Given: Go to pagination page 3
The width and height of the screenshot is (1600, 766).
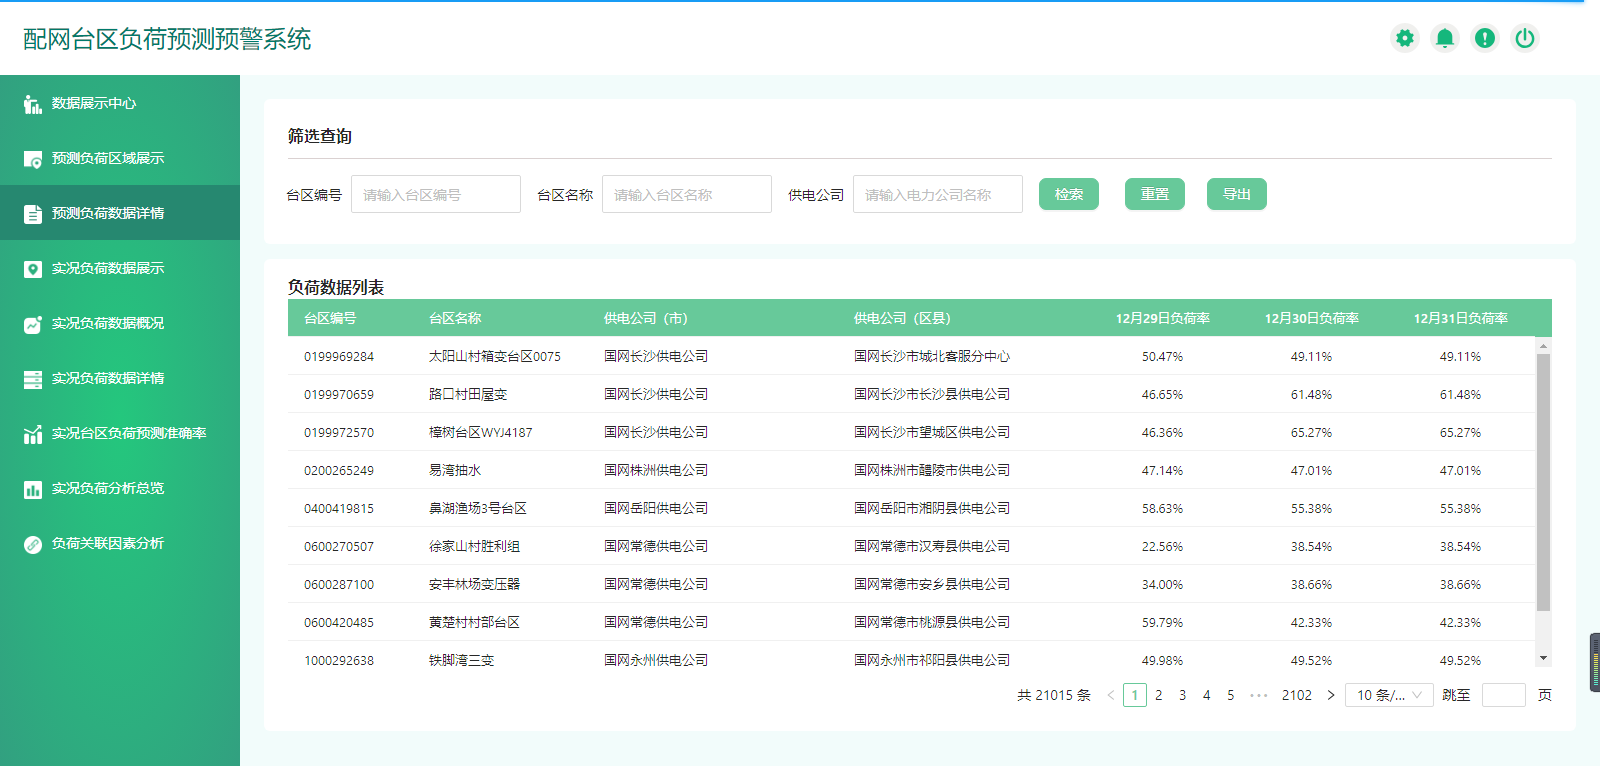Looking at the screenshot, I should (x=1183, y=695).
